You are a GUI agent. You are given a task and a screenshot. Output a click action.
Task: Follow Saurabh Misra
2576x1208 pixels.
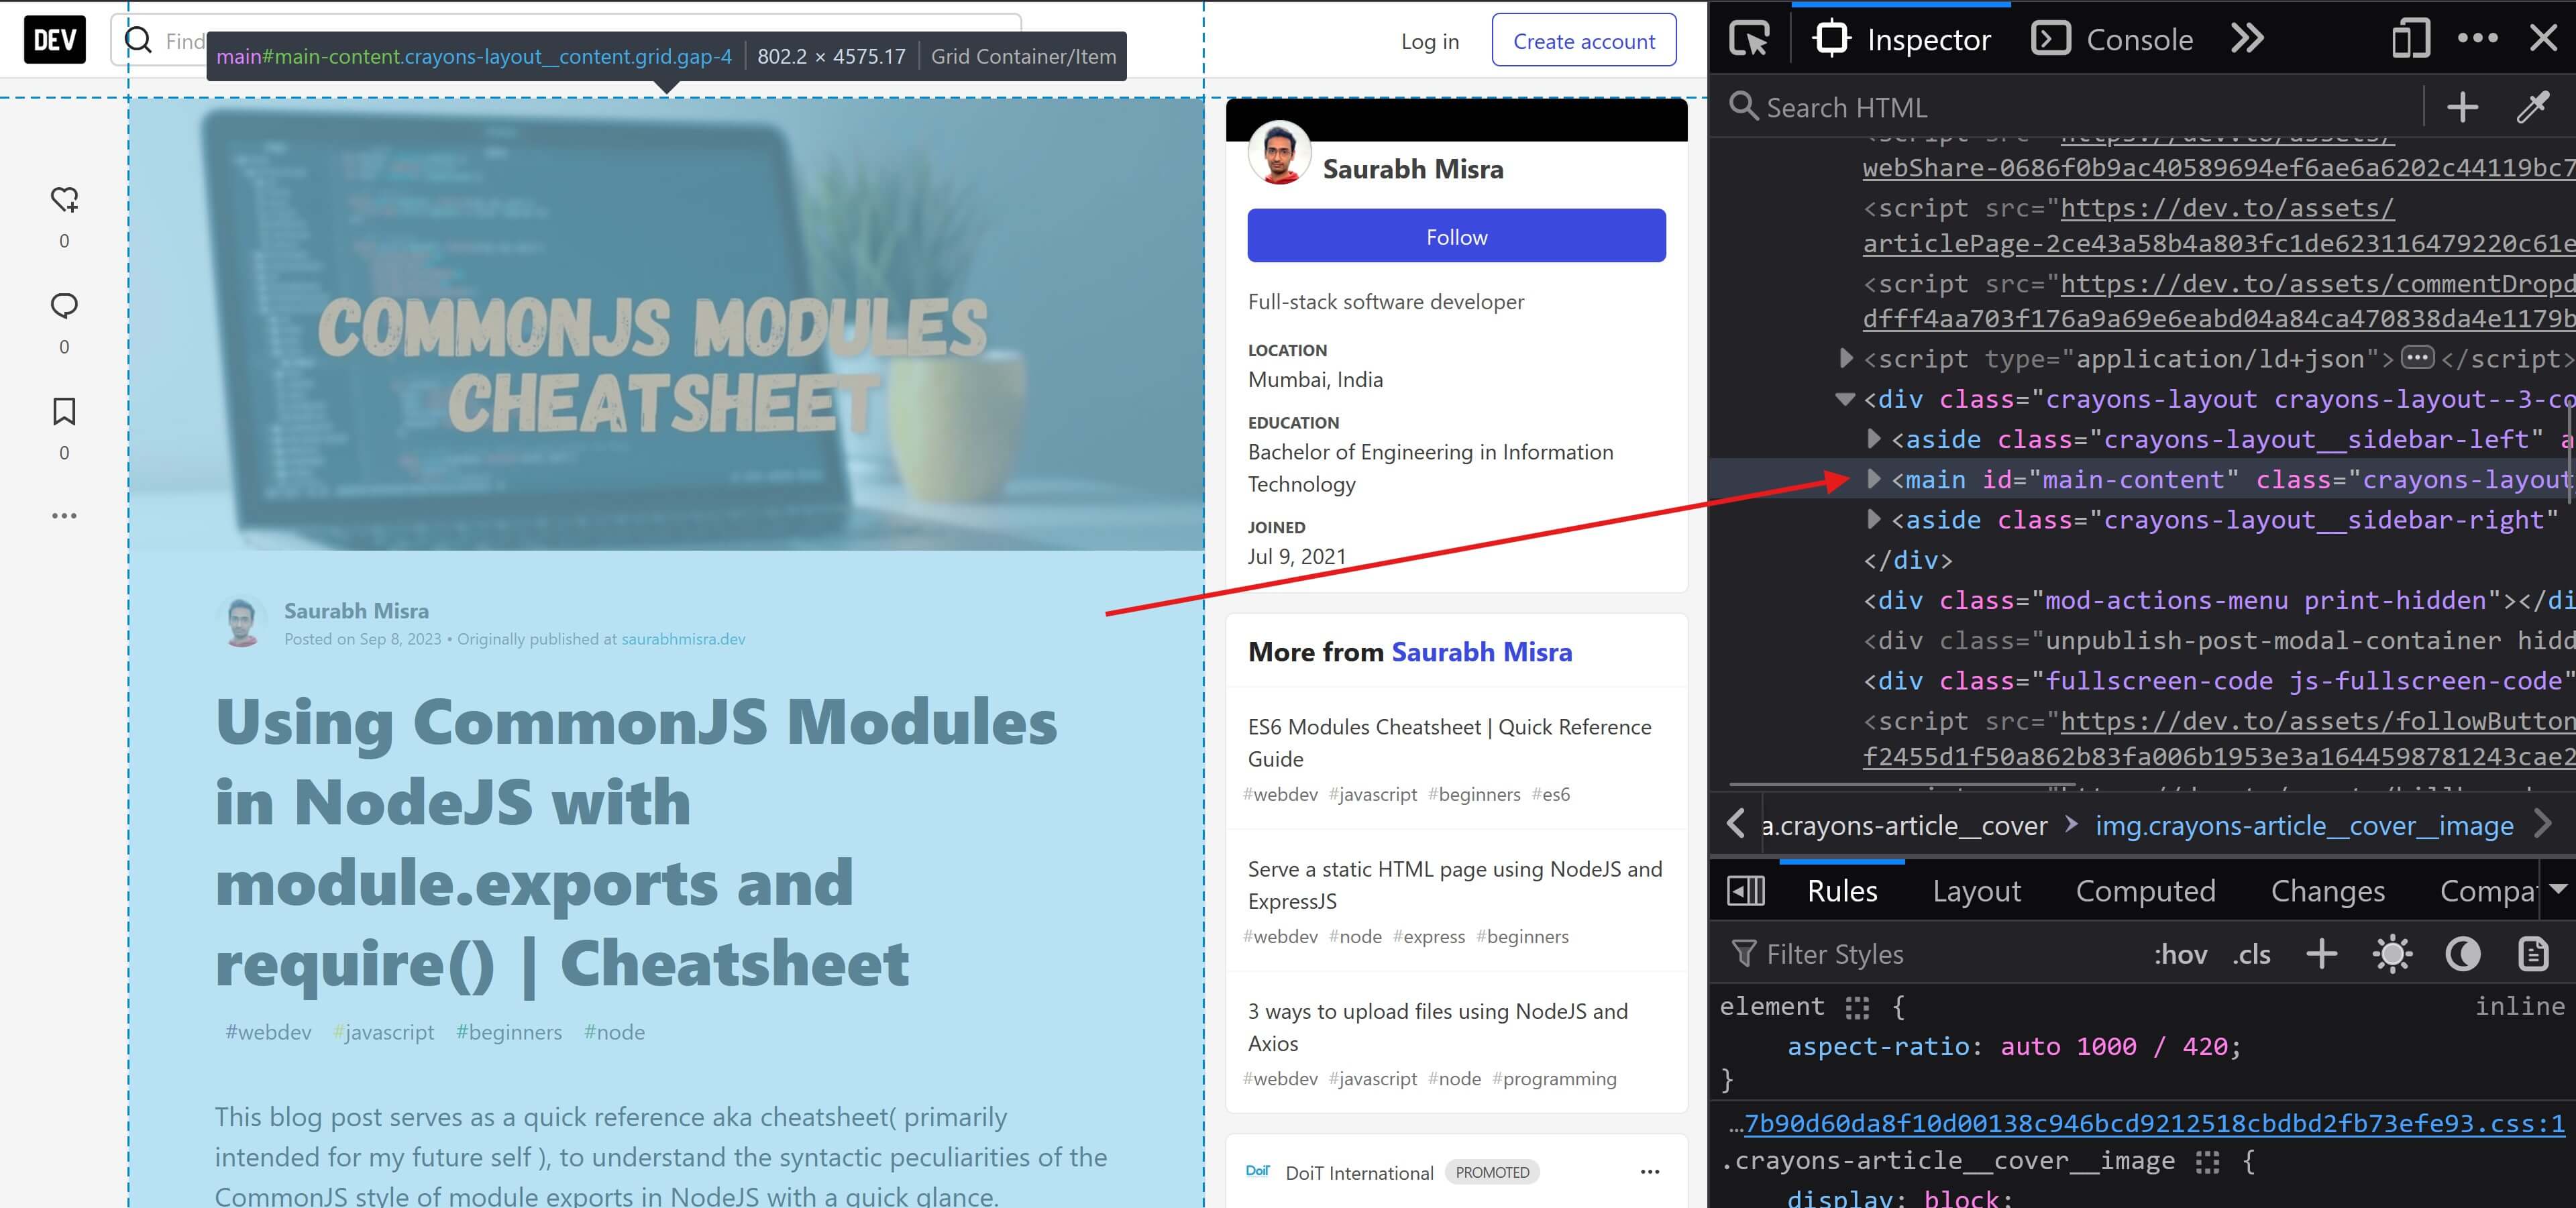click(x=1456, y=236)
